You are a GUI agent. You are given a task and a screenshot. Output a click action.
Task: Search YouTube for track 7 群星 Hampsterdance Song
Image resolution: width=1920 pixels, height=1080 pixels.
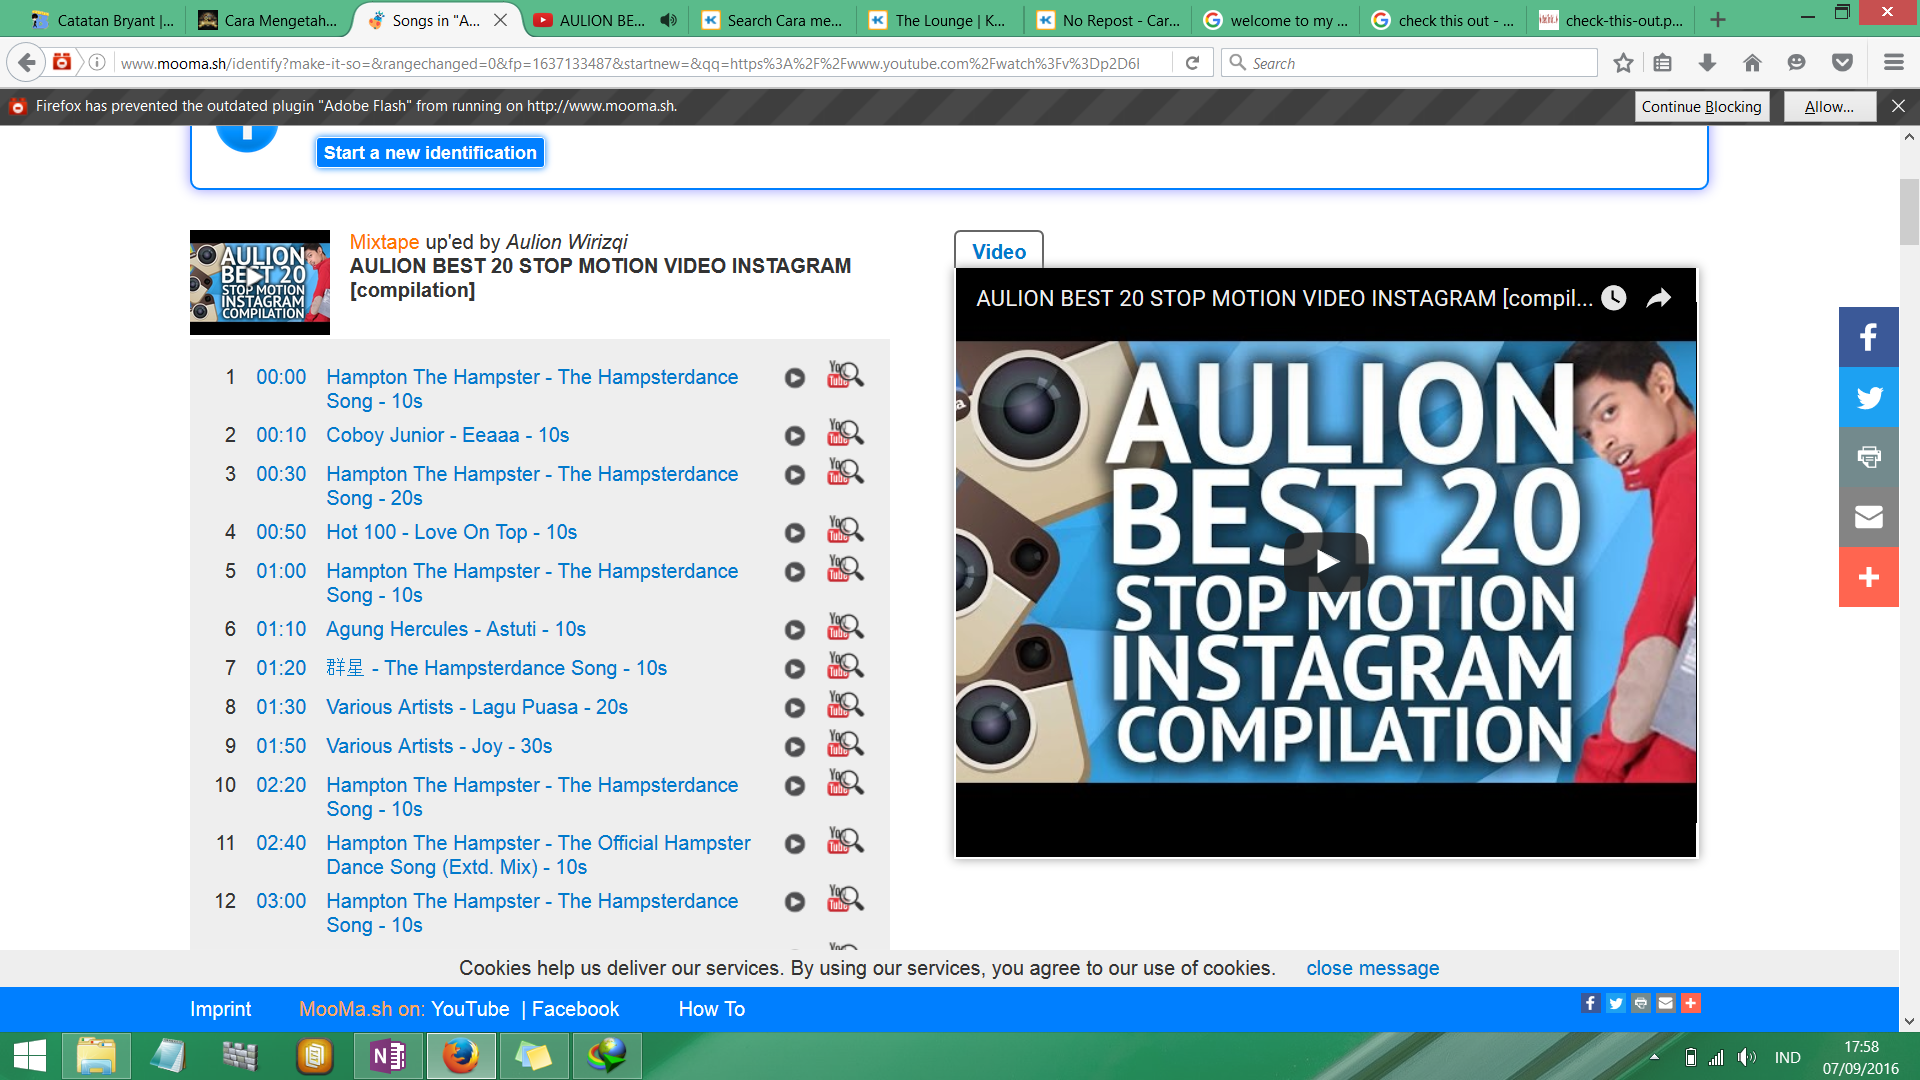tap(845, 666)
